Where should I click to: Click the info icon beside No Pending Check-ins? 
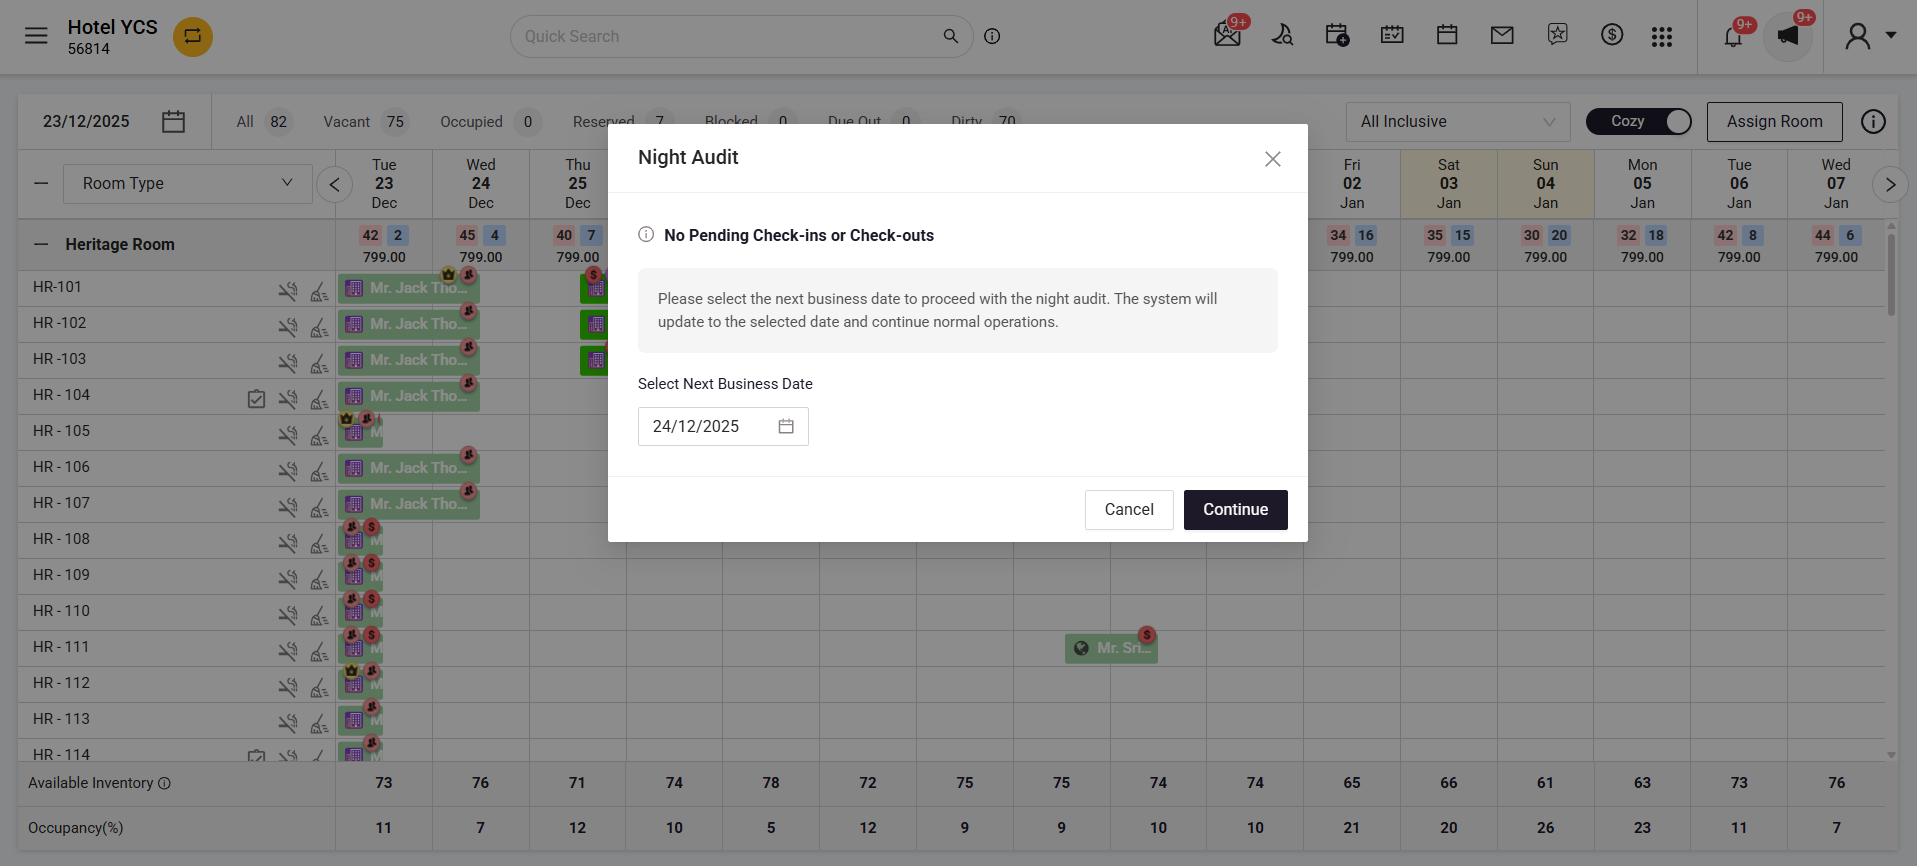tap(646, 234)
